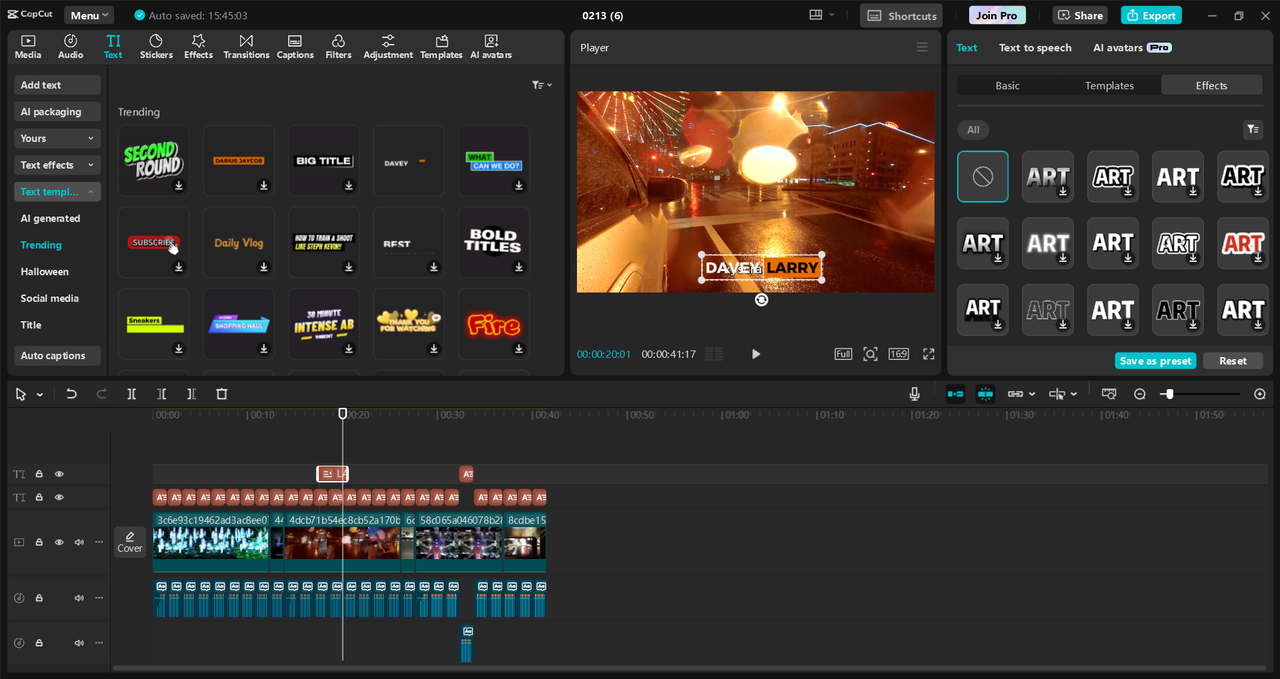Image resolution: width=1280 pixels, height=679 pixels.
Task: Click the Export button
Action: coord(1151,15)
